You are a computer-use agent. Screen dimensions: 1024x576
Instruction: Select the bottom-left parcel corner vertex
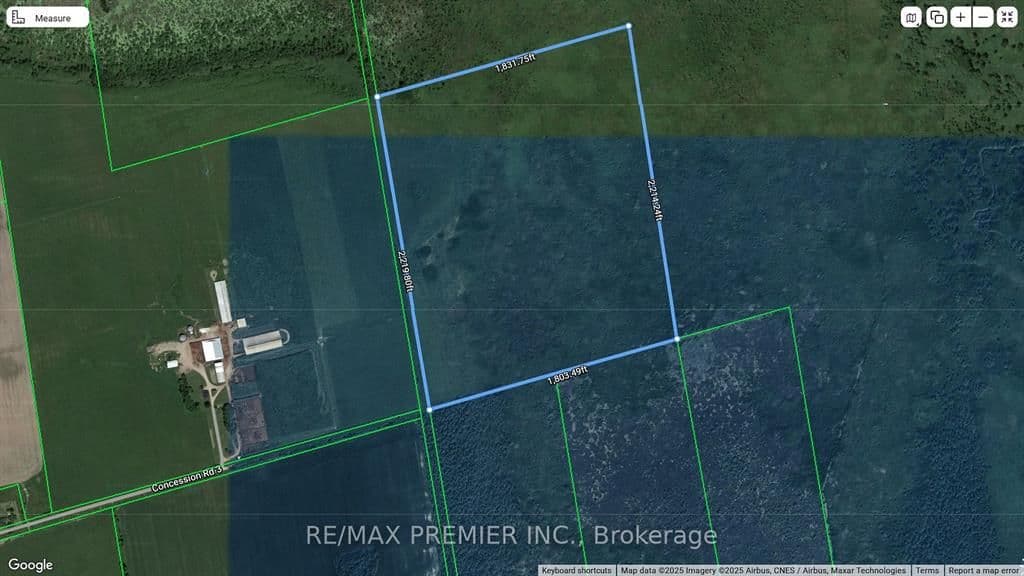point(430,409)
